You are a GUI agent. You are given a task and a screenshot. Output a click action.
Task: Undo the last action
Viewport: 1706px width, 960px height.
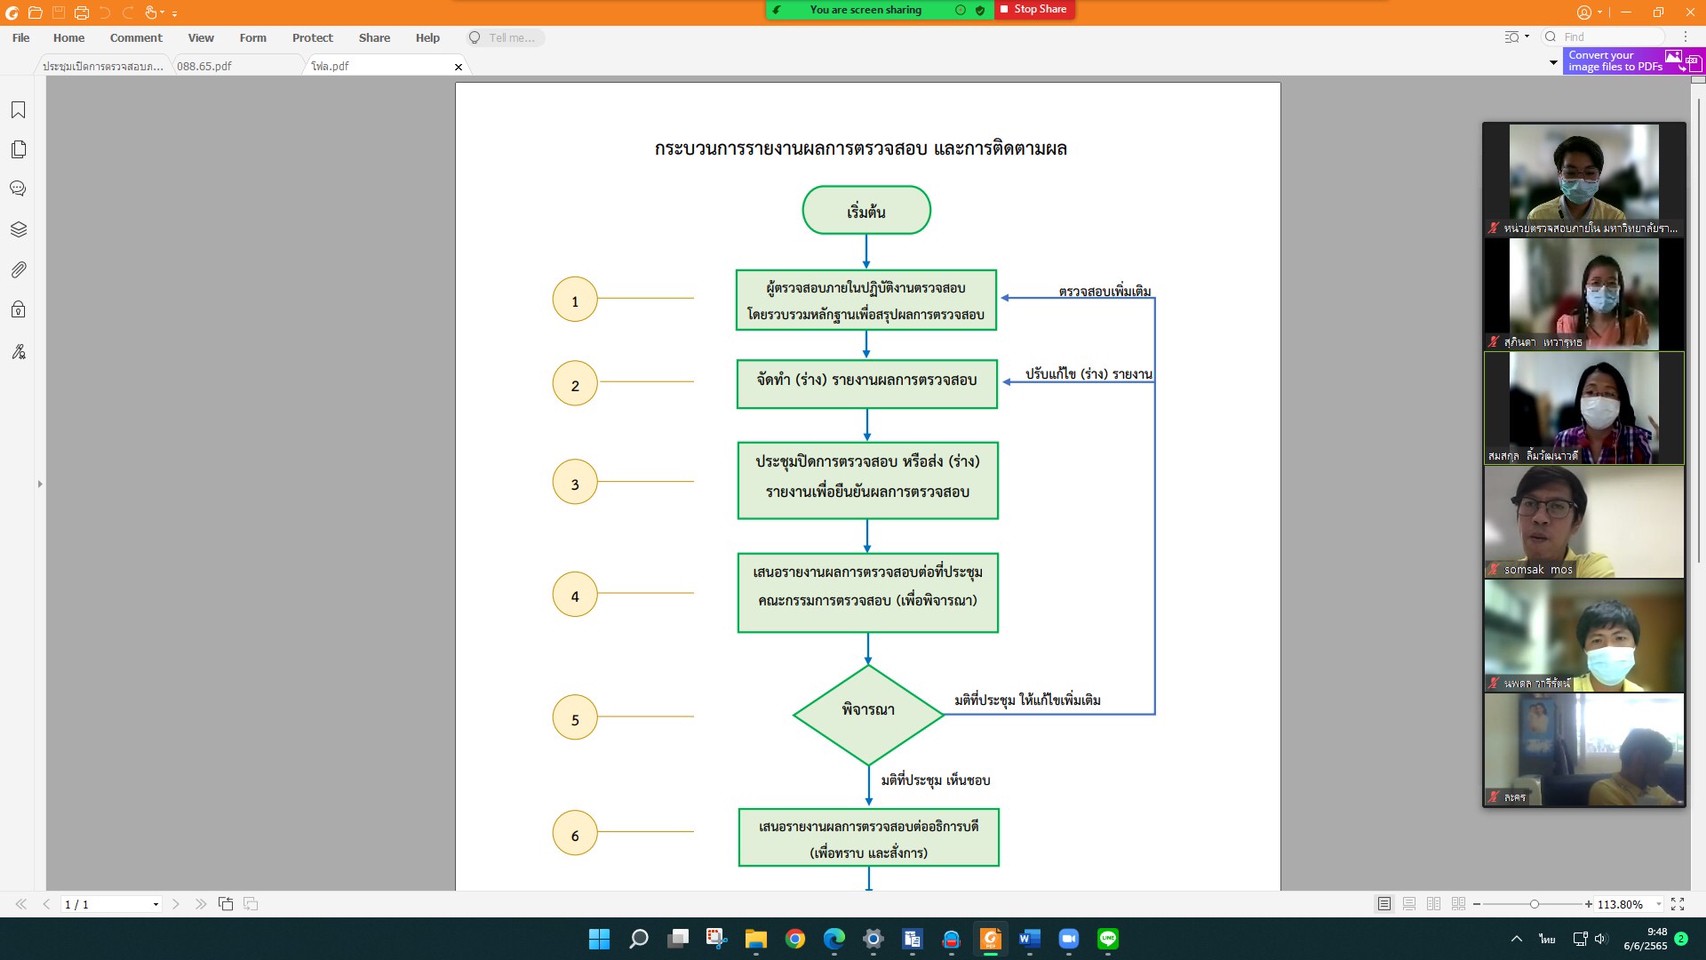104,13
